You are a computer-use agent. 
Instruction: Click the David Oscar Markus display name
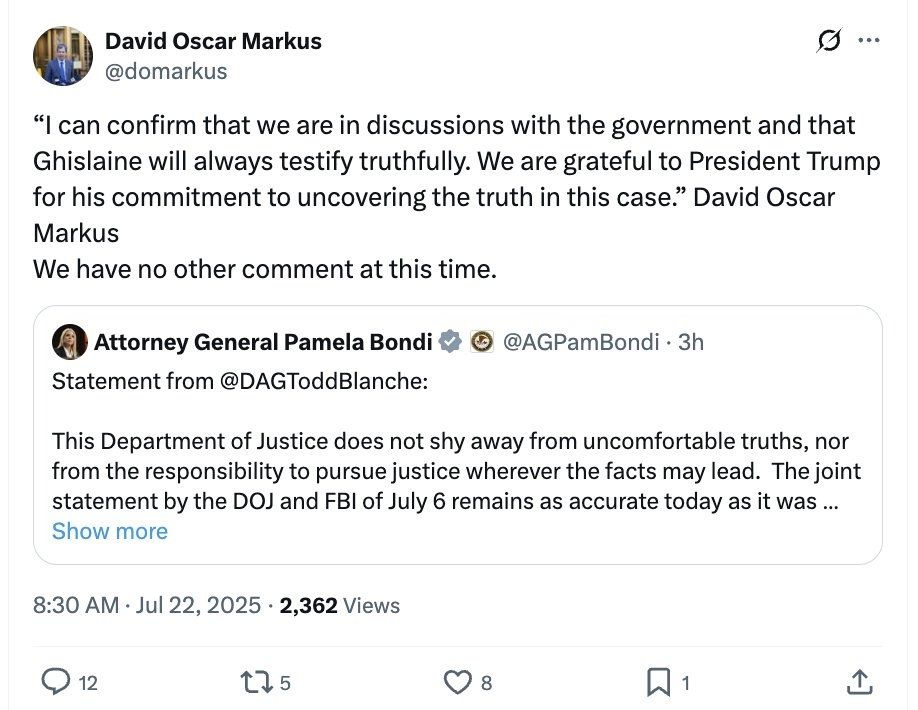point(213,42)
